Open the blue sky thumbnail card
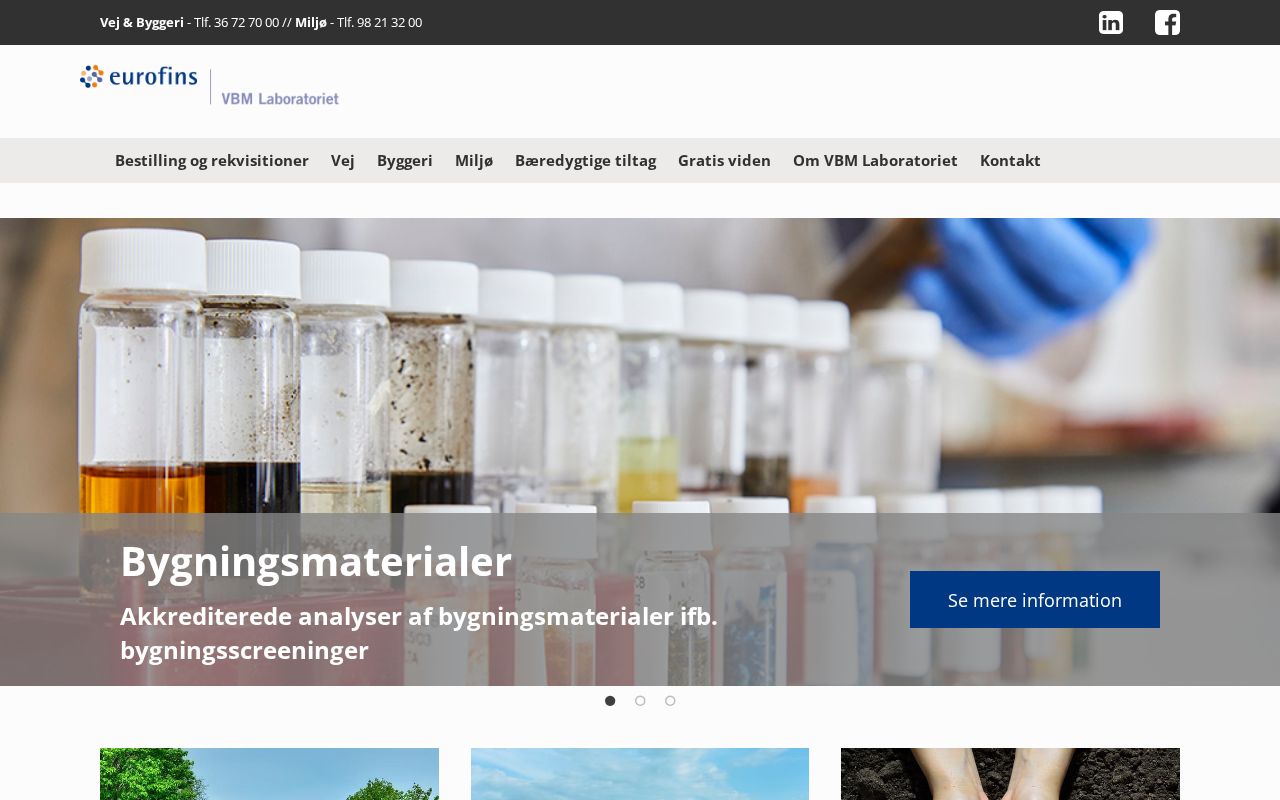Image resolution: width=1280 pixels, height=800 pixels. [x=640, y=774]
